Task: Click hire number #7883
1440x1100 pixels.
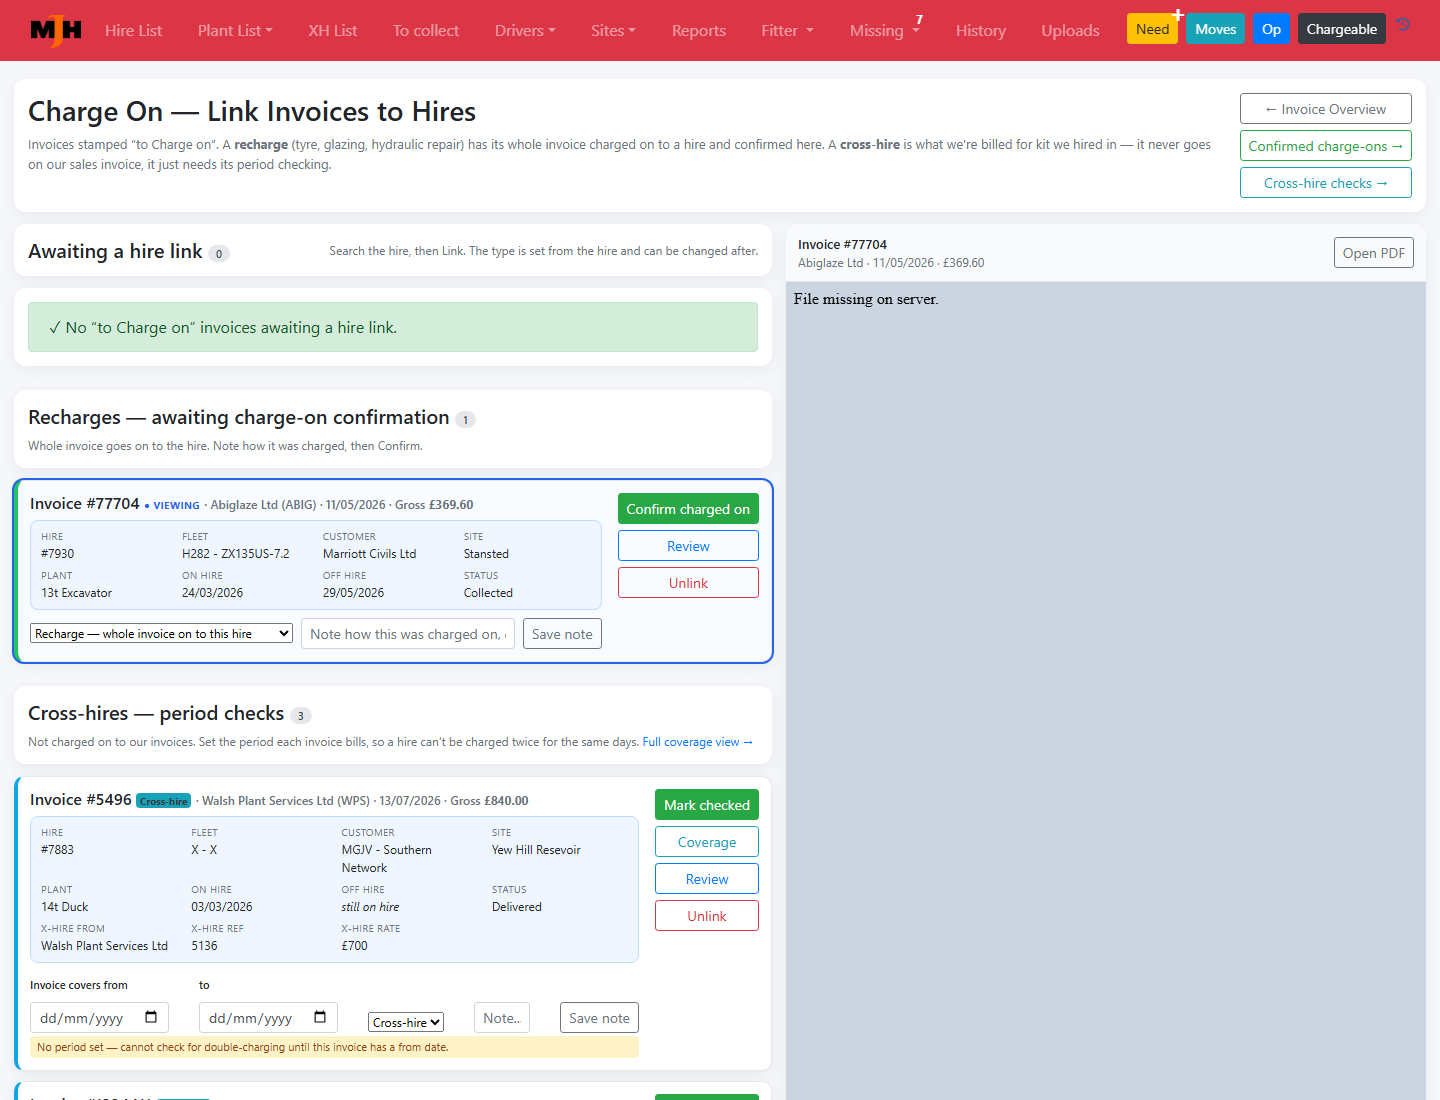Action: [57, 850]
